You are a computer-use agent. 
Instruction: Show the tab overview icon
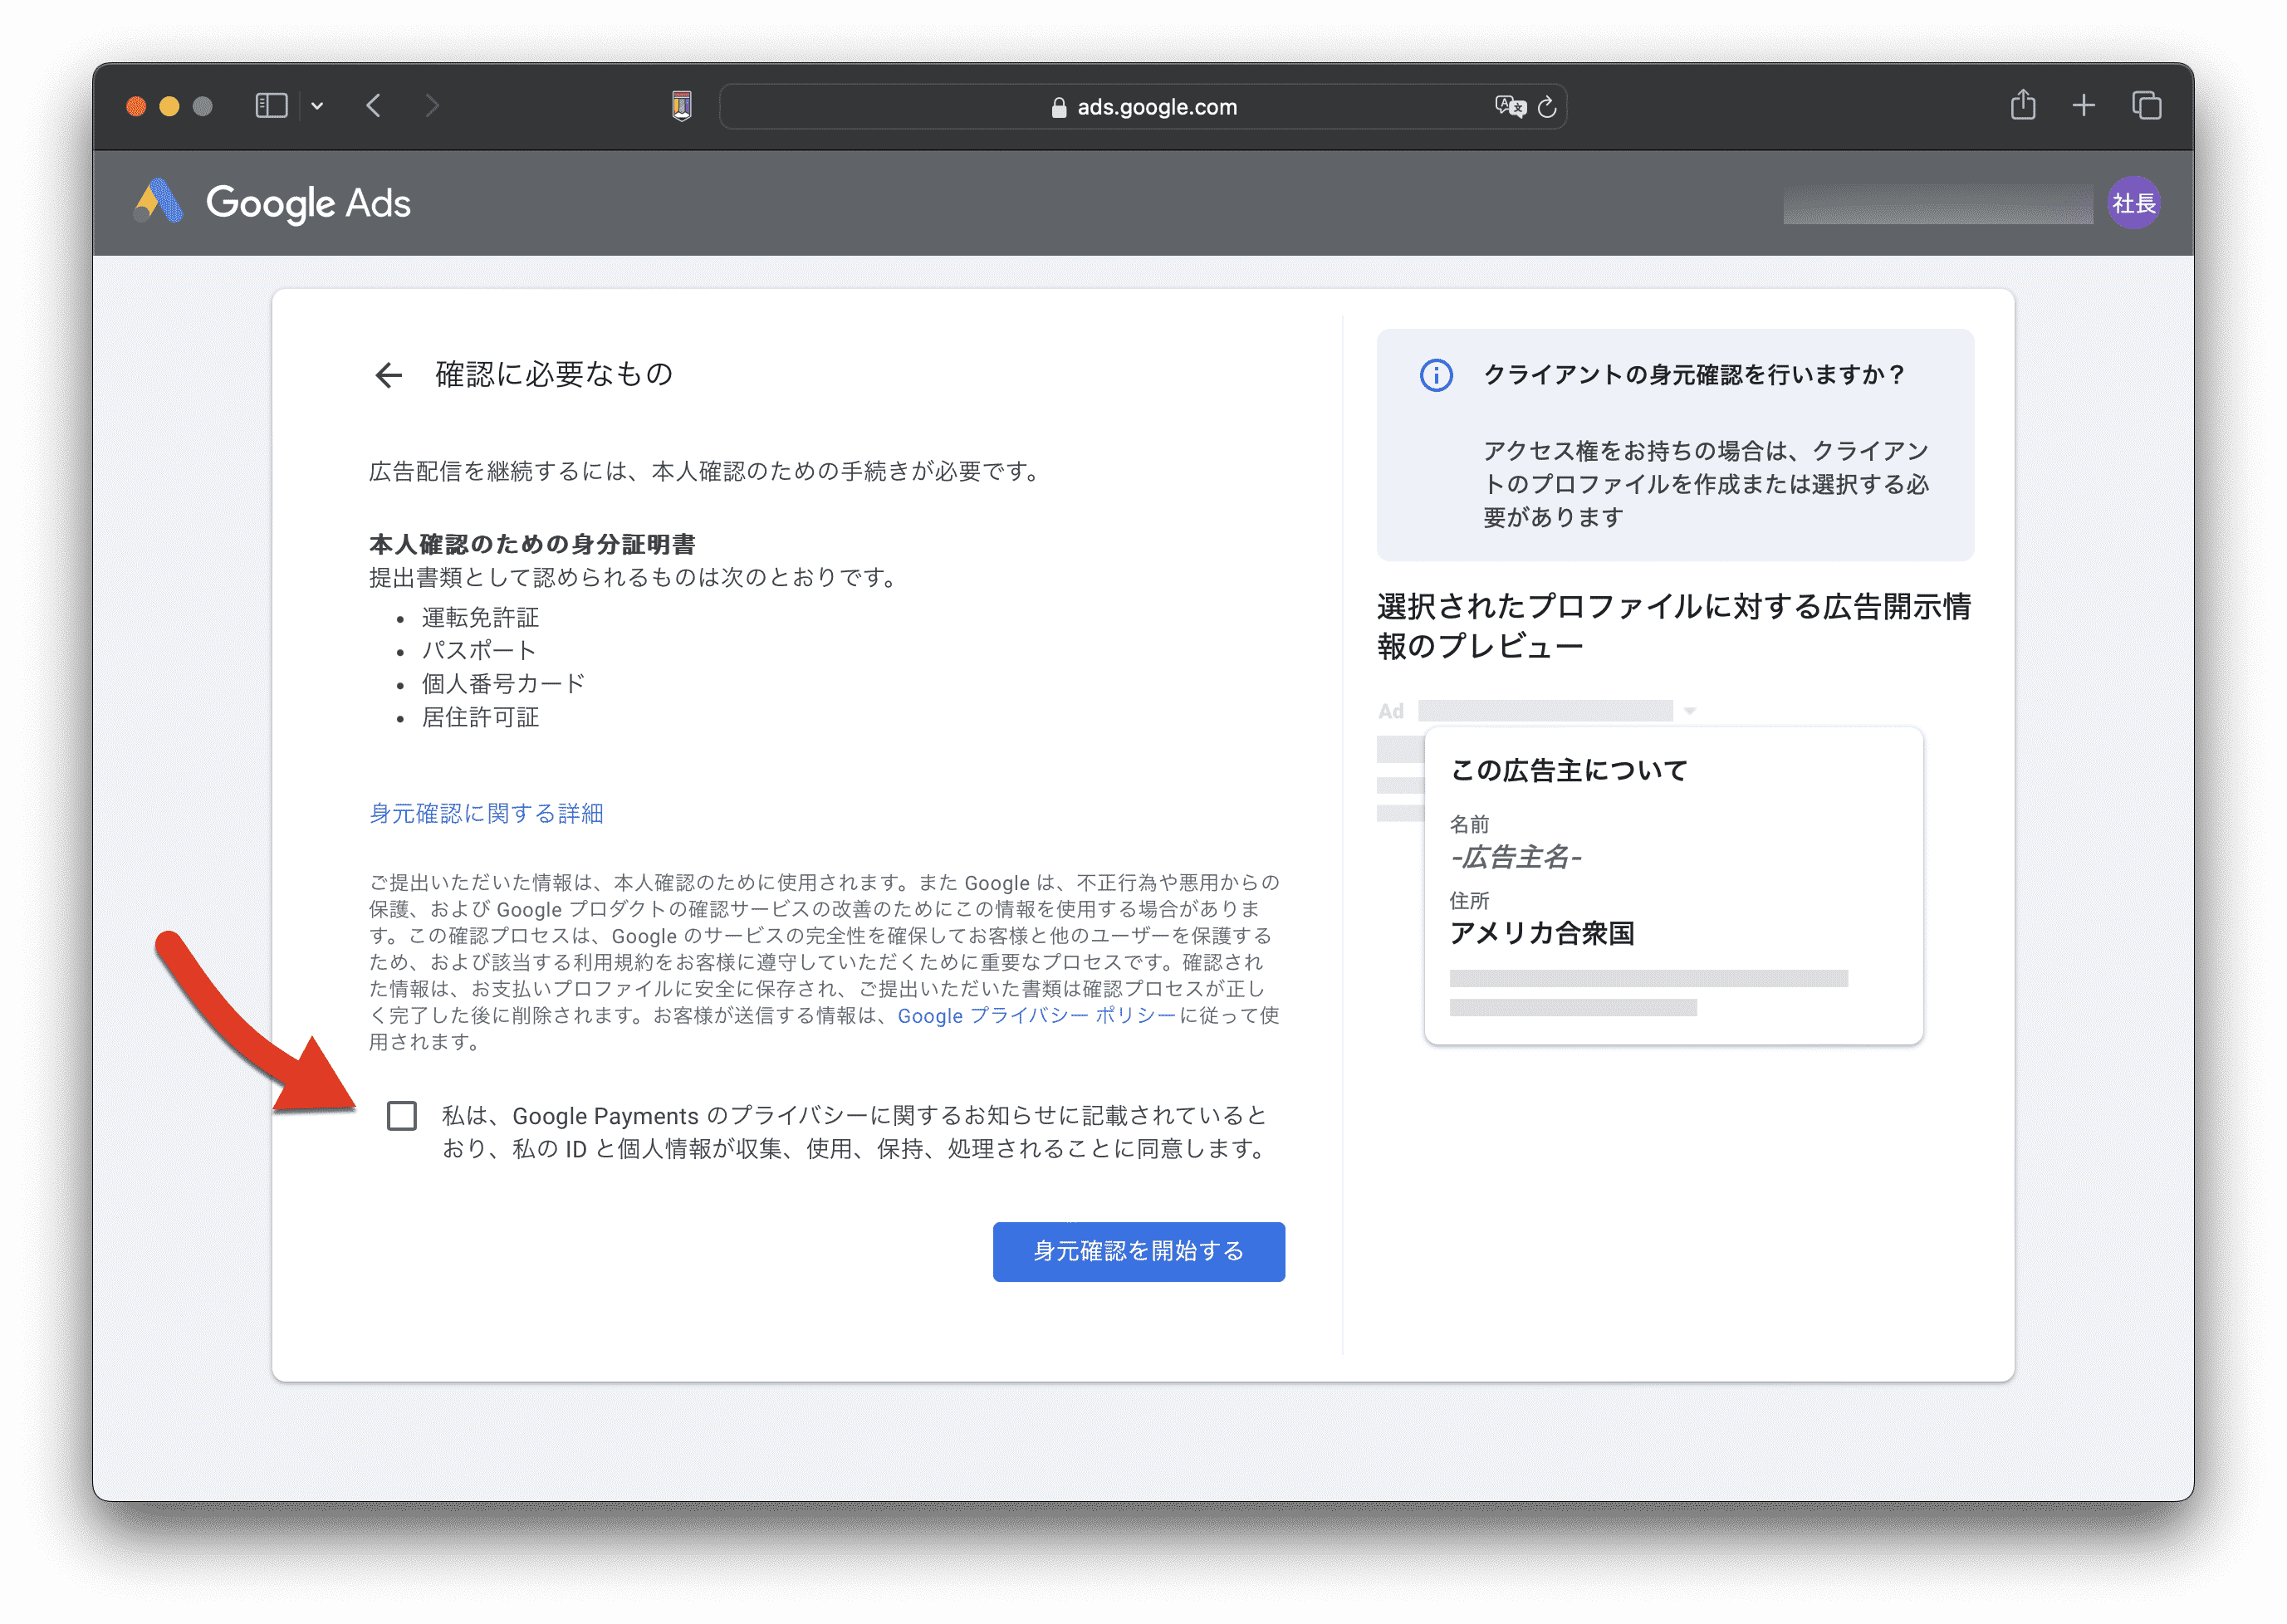point(2146,105)
